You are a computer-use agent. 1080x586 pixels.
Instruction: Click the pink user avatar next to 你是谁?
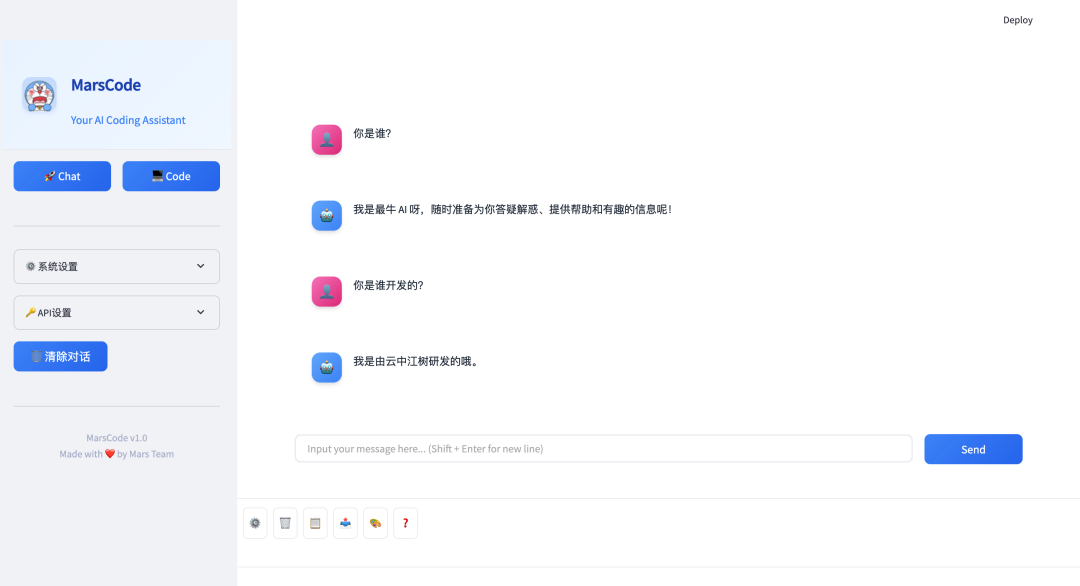(326, 140)
